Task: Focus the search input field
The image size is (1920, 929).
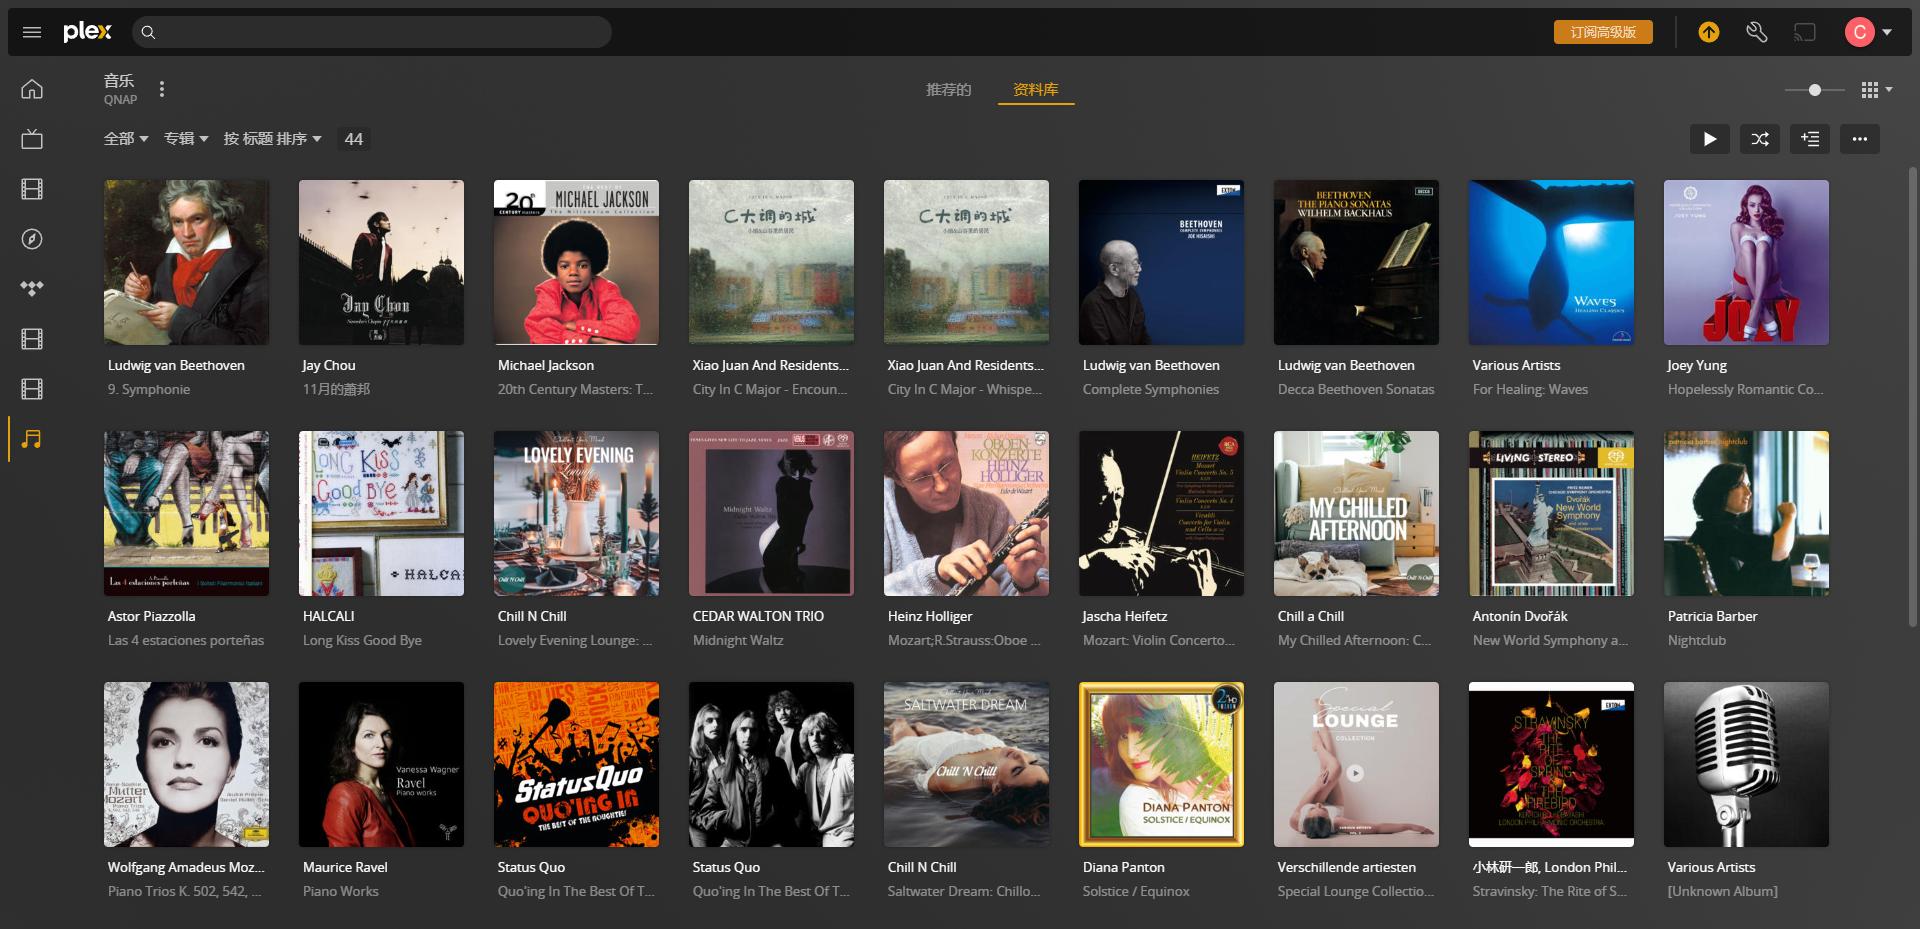Action: click(372, 32)
